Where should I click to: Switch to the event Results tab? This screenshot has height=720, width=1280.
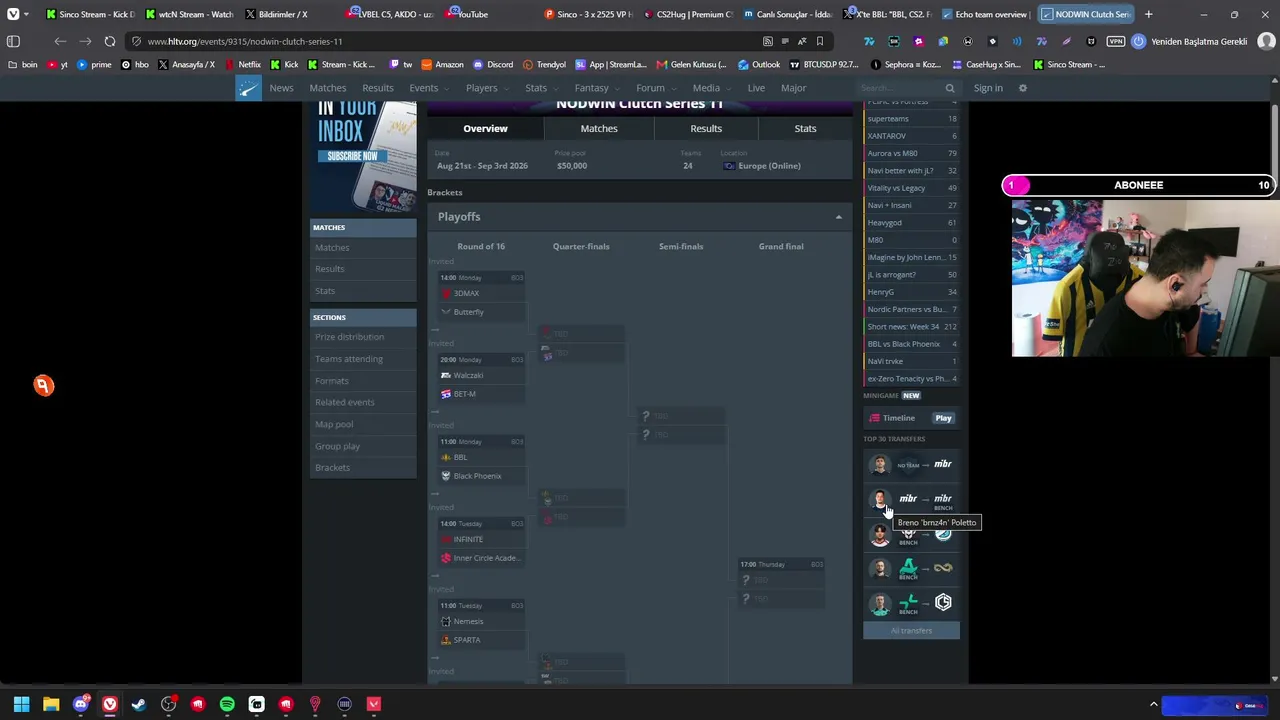pyautogui.click(x=706, y=128)
